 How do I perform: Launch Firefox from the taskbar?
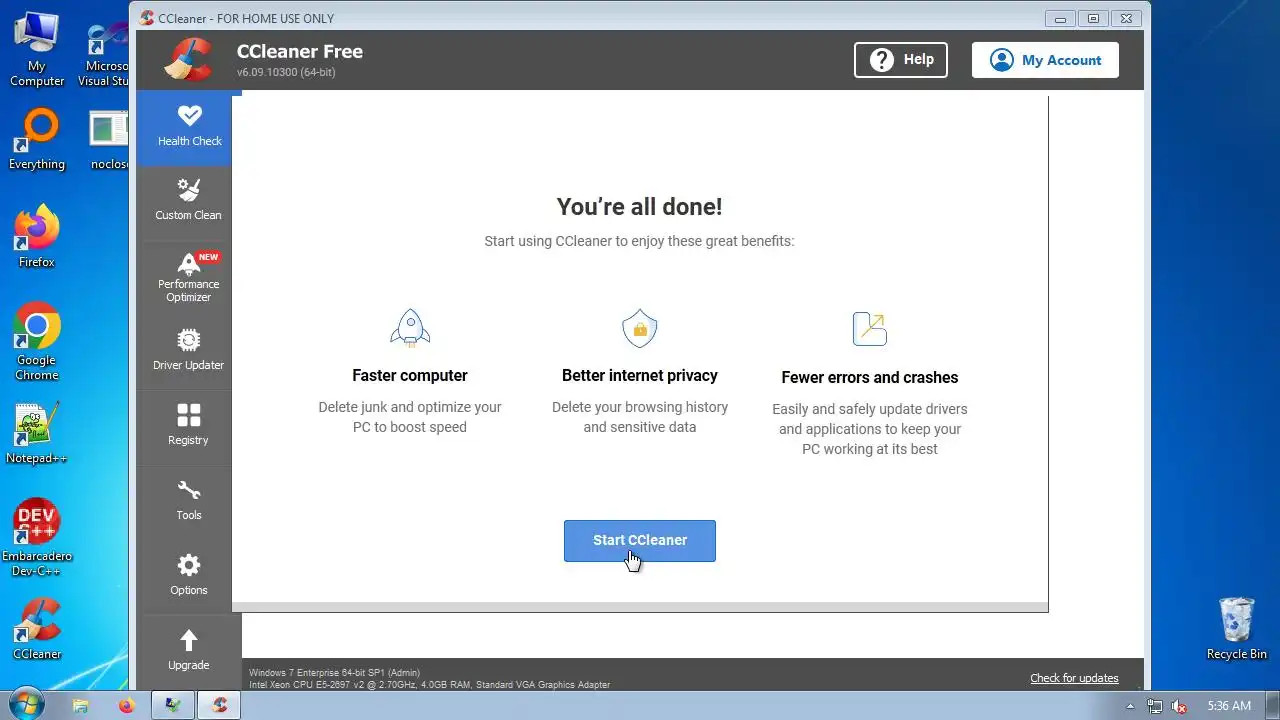pyautogui.click(x=126, y=706)
